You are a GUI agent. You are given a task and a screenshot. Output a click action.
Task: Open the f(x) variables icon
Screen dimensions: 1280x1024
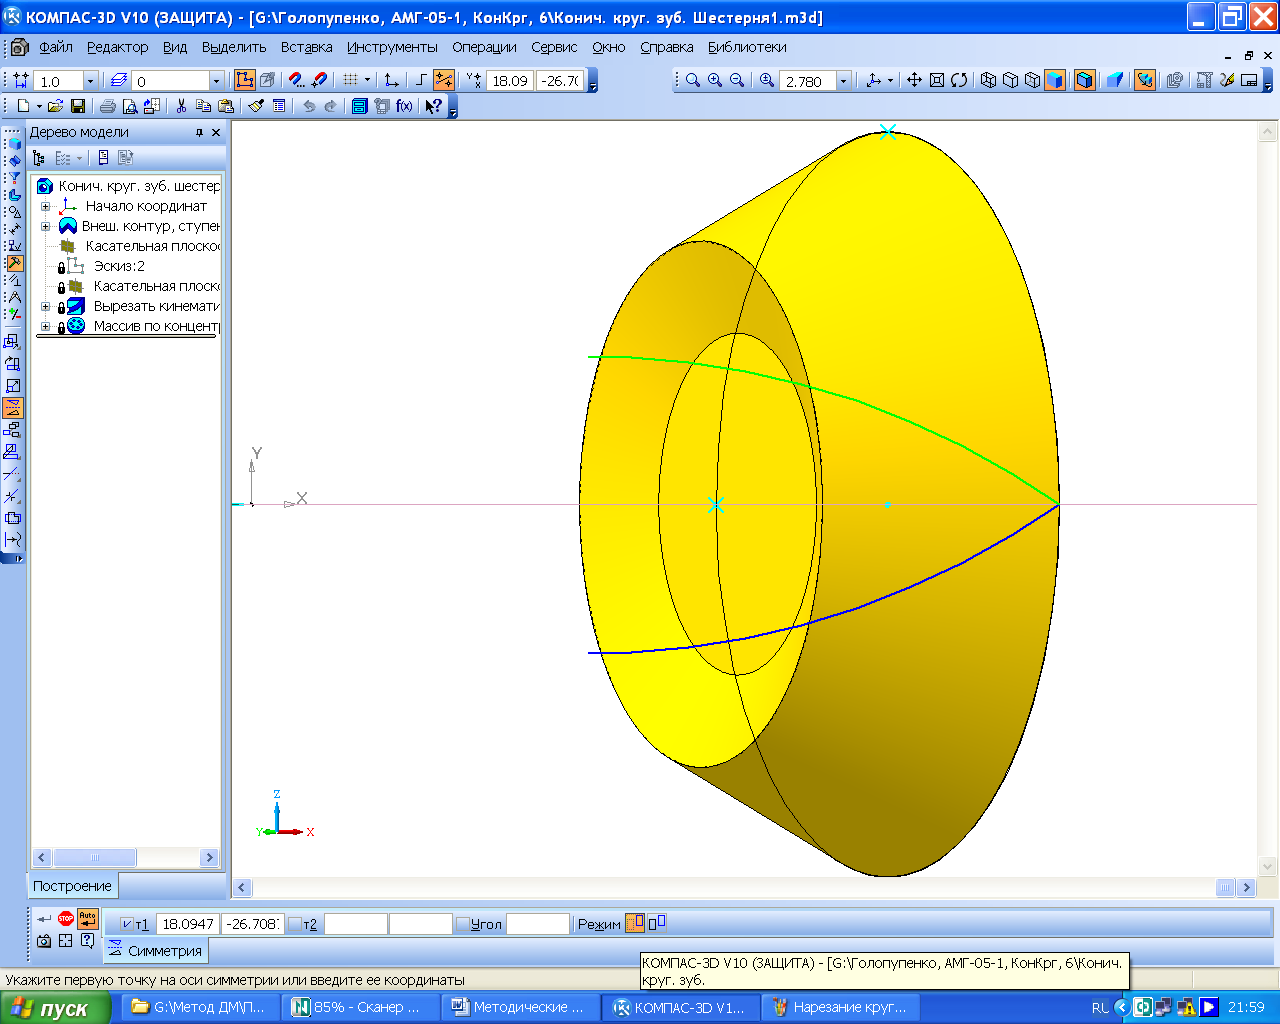[x=404, y=106]
